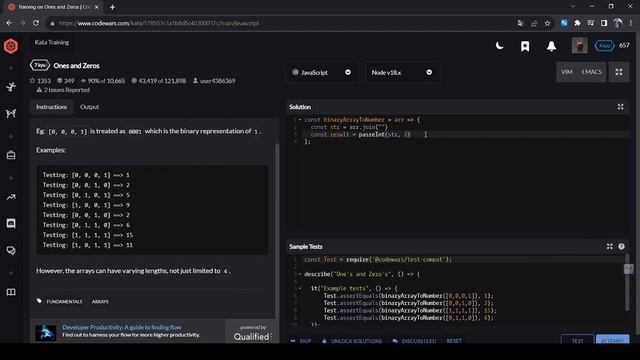Collapse the it("Example tests") fold arrow
The width and height of the screenshot is (640, 360).
tap(300, 289)
